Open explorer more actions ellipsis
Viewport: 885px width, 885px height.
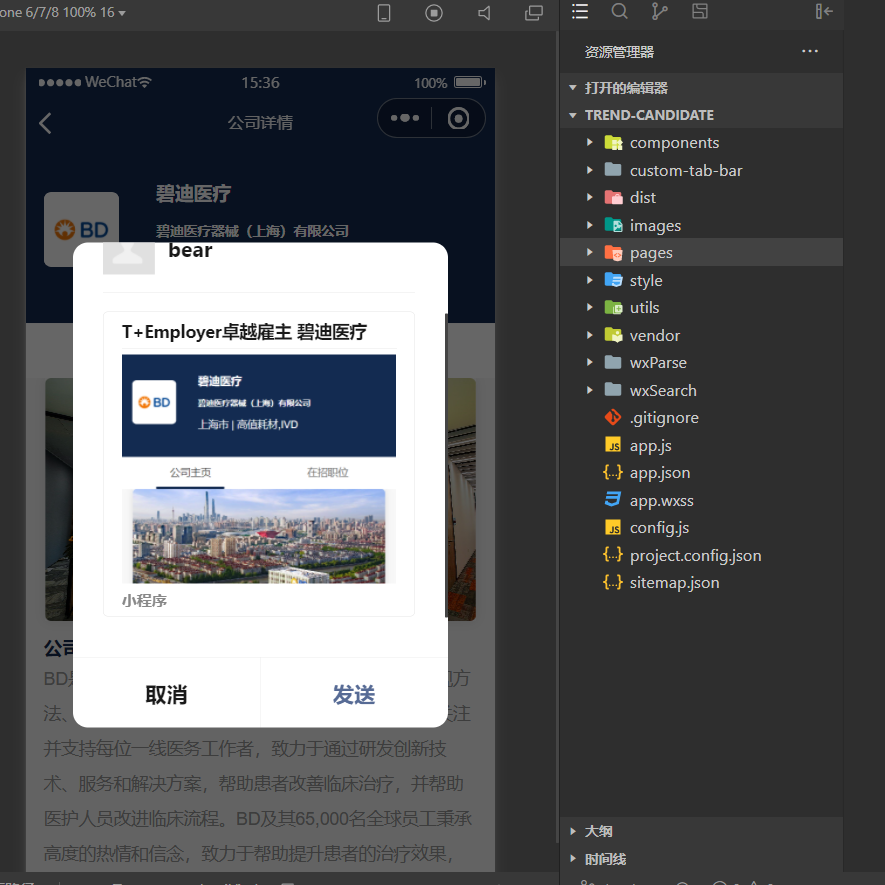tap(810, 51)
